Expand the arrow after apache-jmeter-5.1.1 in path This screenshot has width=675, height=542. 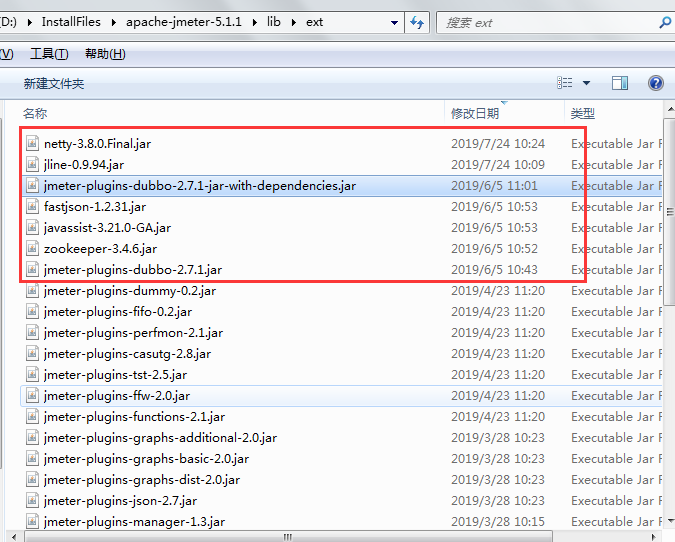(254, 22)
